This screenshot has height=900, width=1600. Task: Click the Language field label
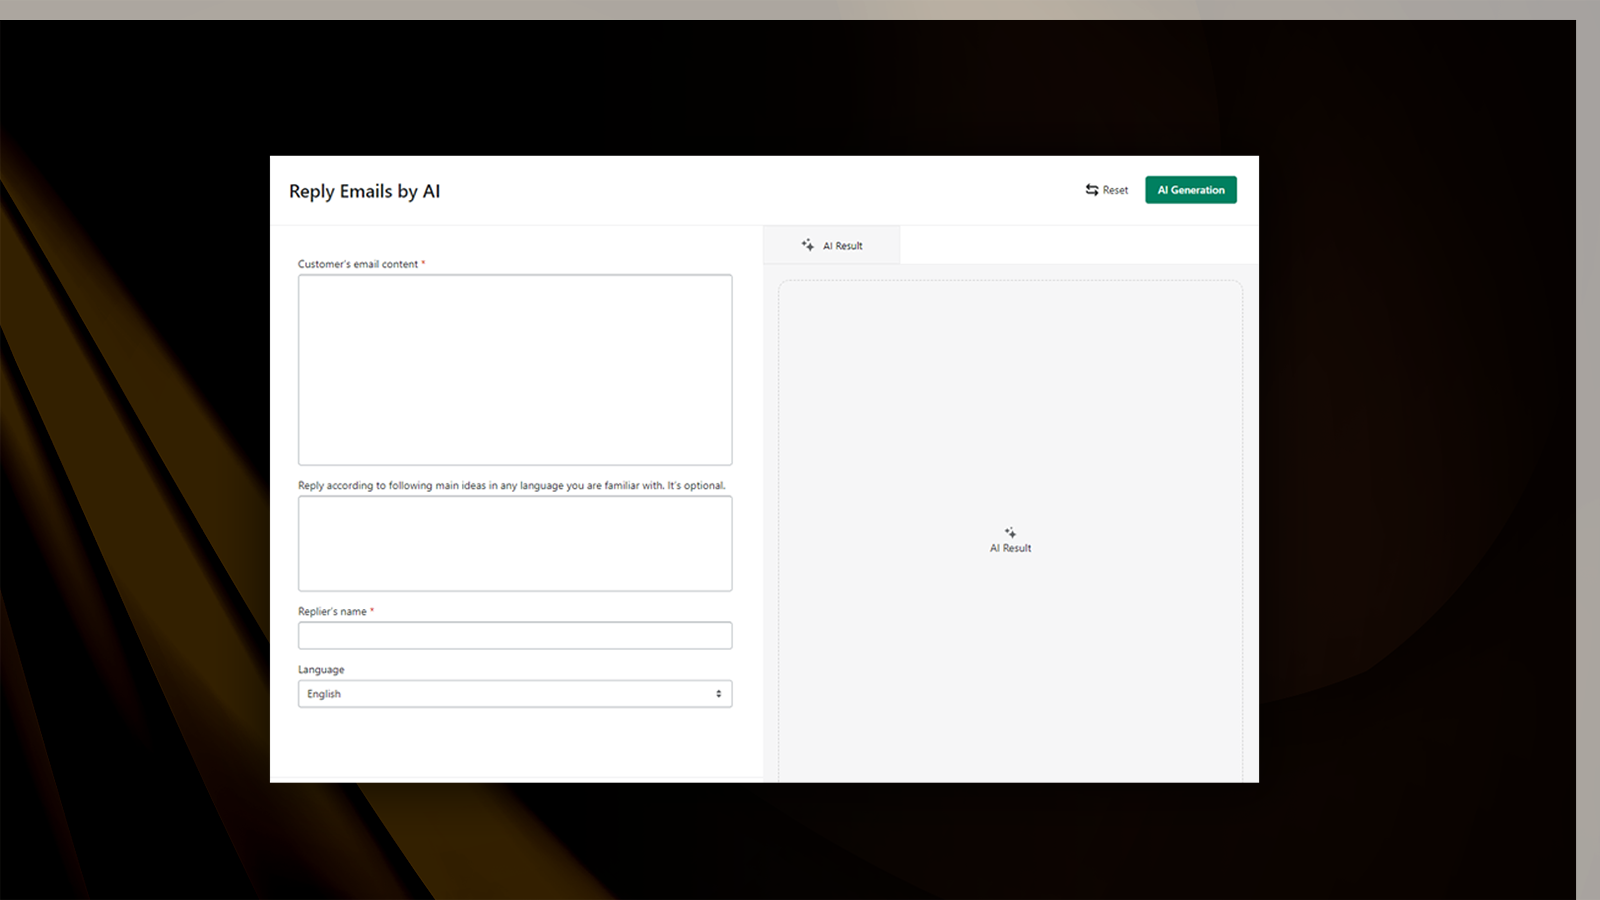click(321, 670)
